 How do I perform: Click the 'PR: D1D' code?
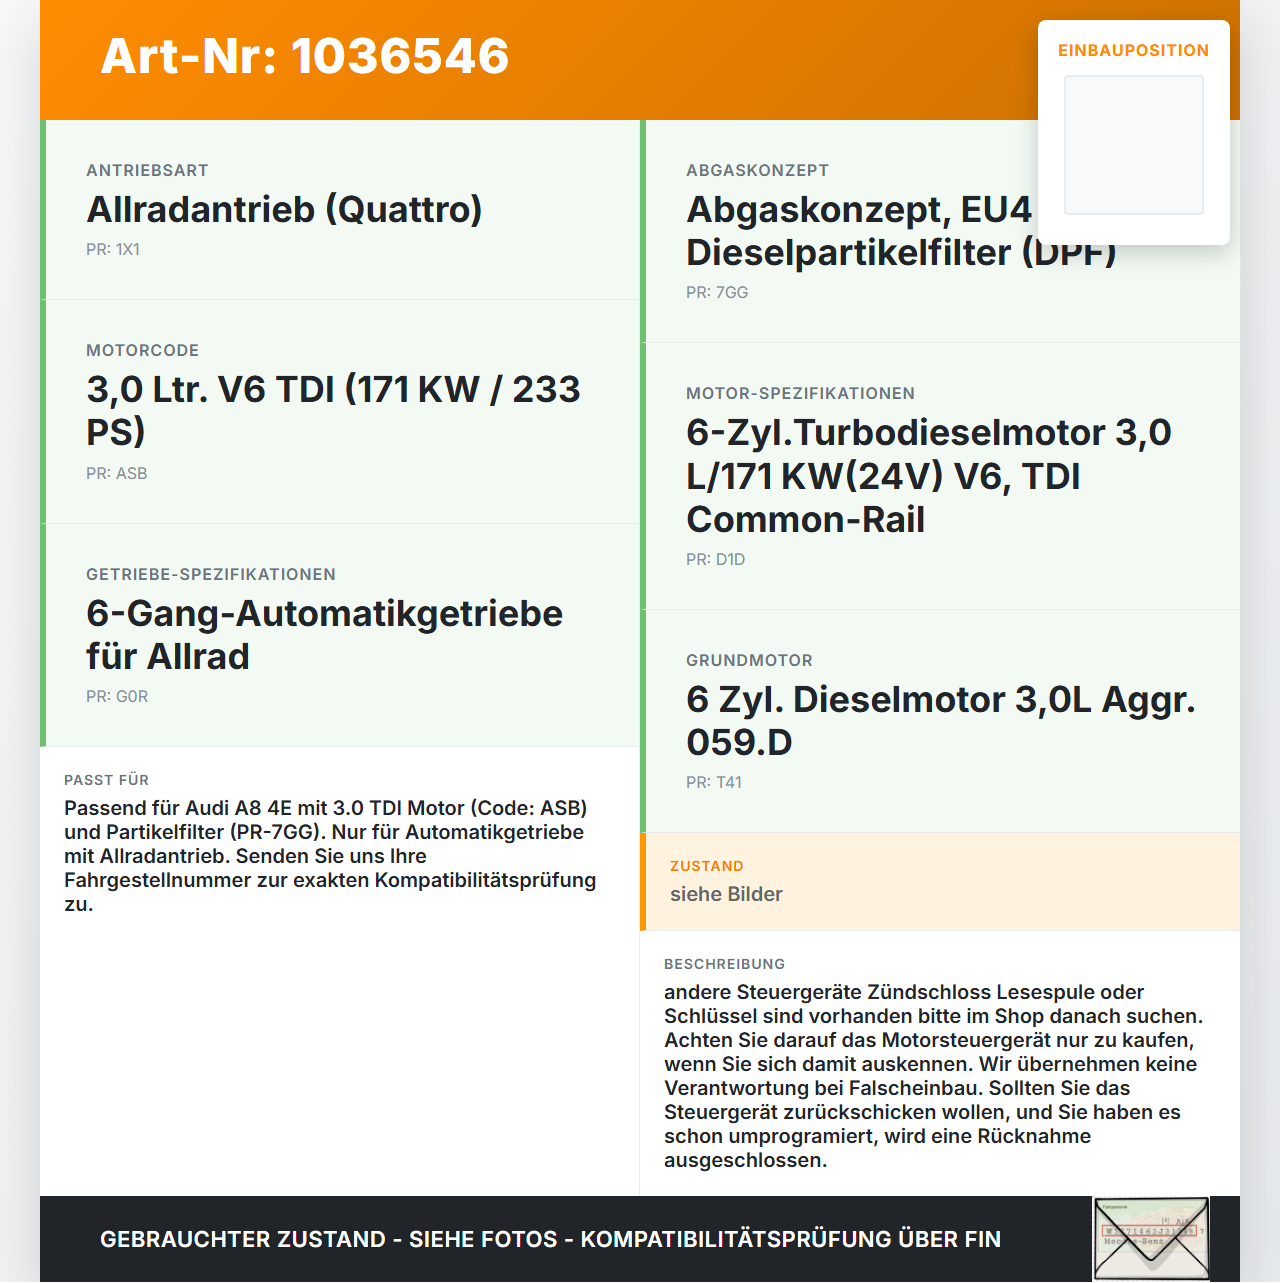716,559
